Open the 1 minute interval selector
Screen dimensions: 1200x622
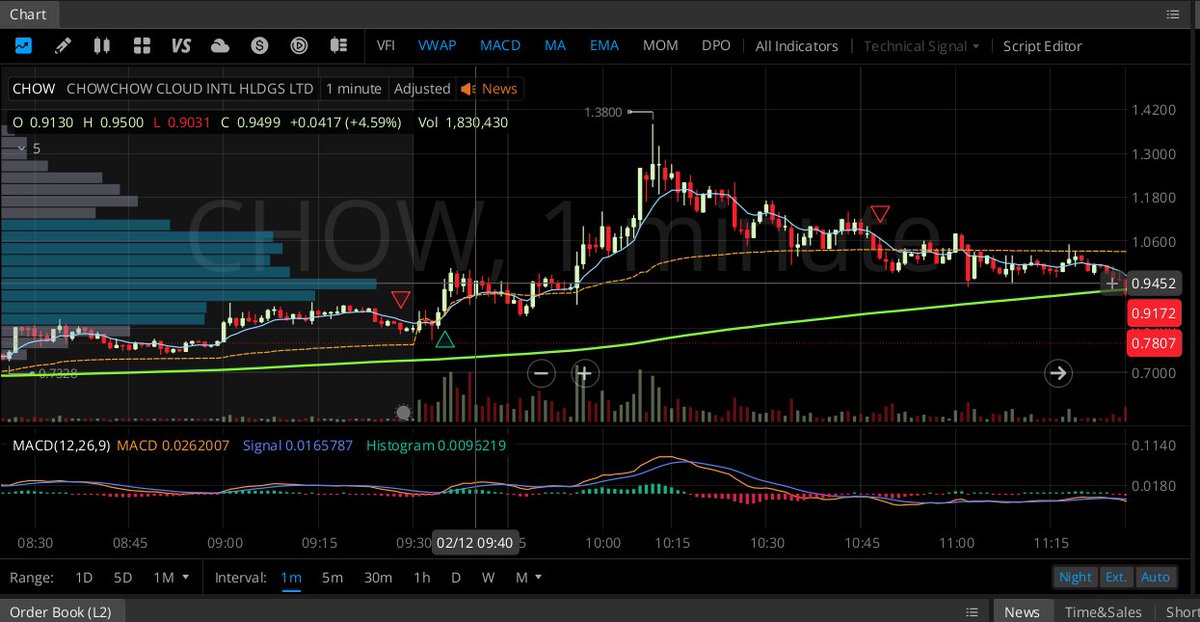[354, 88]
